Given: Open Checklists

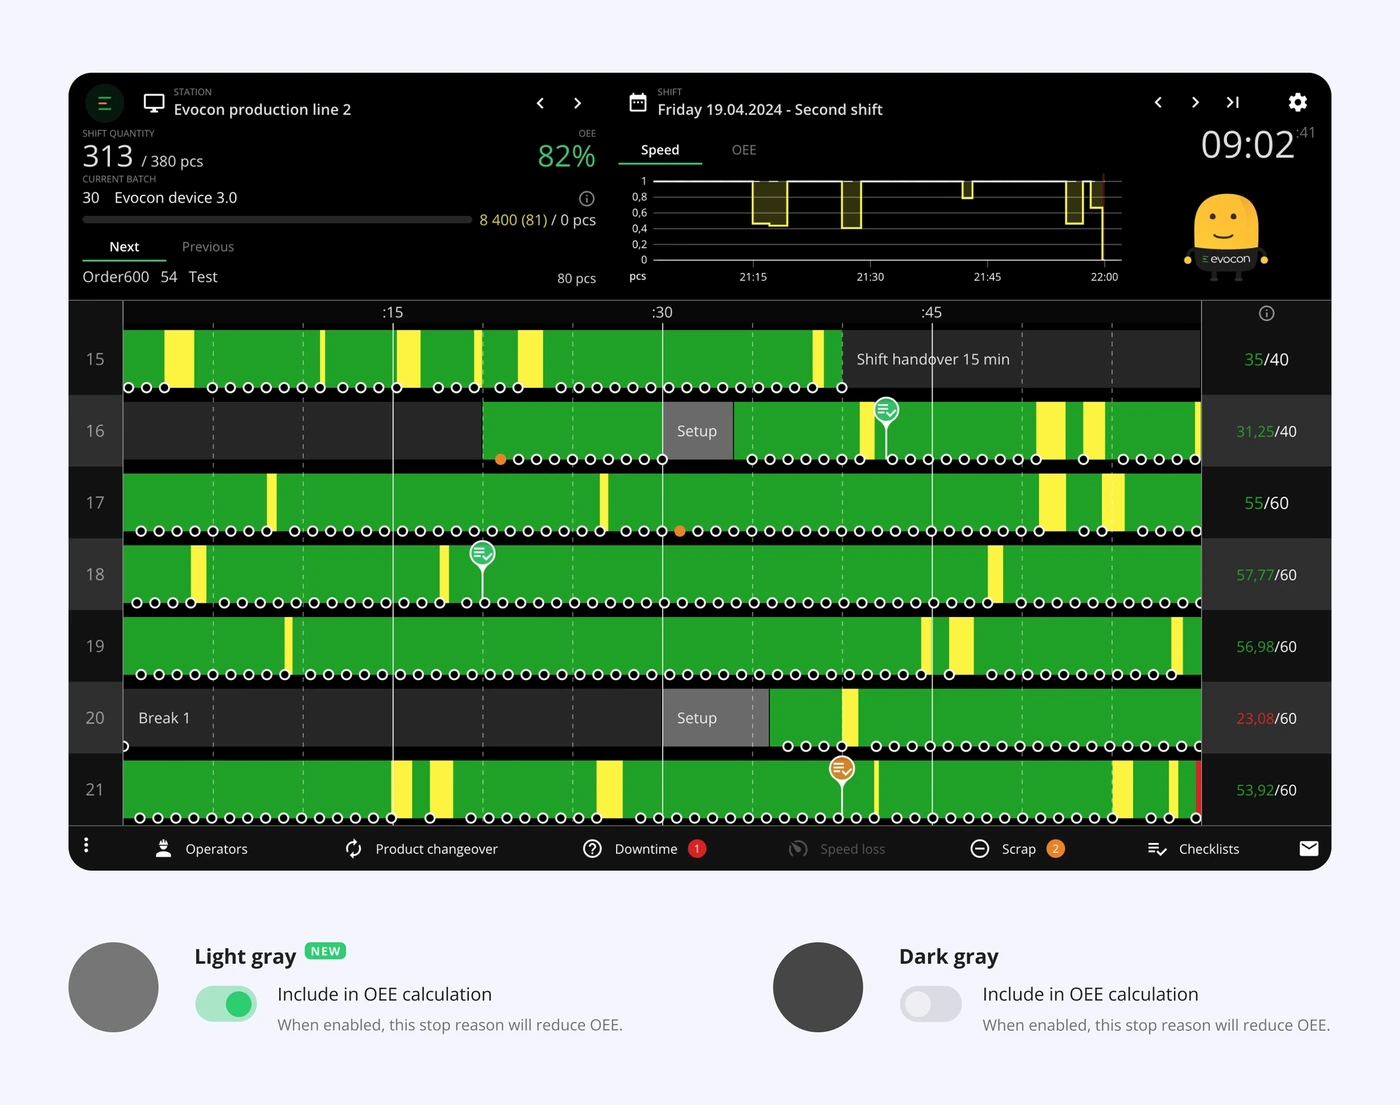Looking at the screenshot, I should click(x=1193, y=849).
